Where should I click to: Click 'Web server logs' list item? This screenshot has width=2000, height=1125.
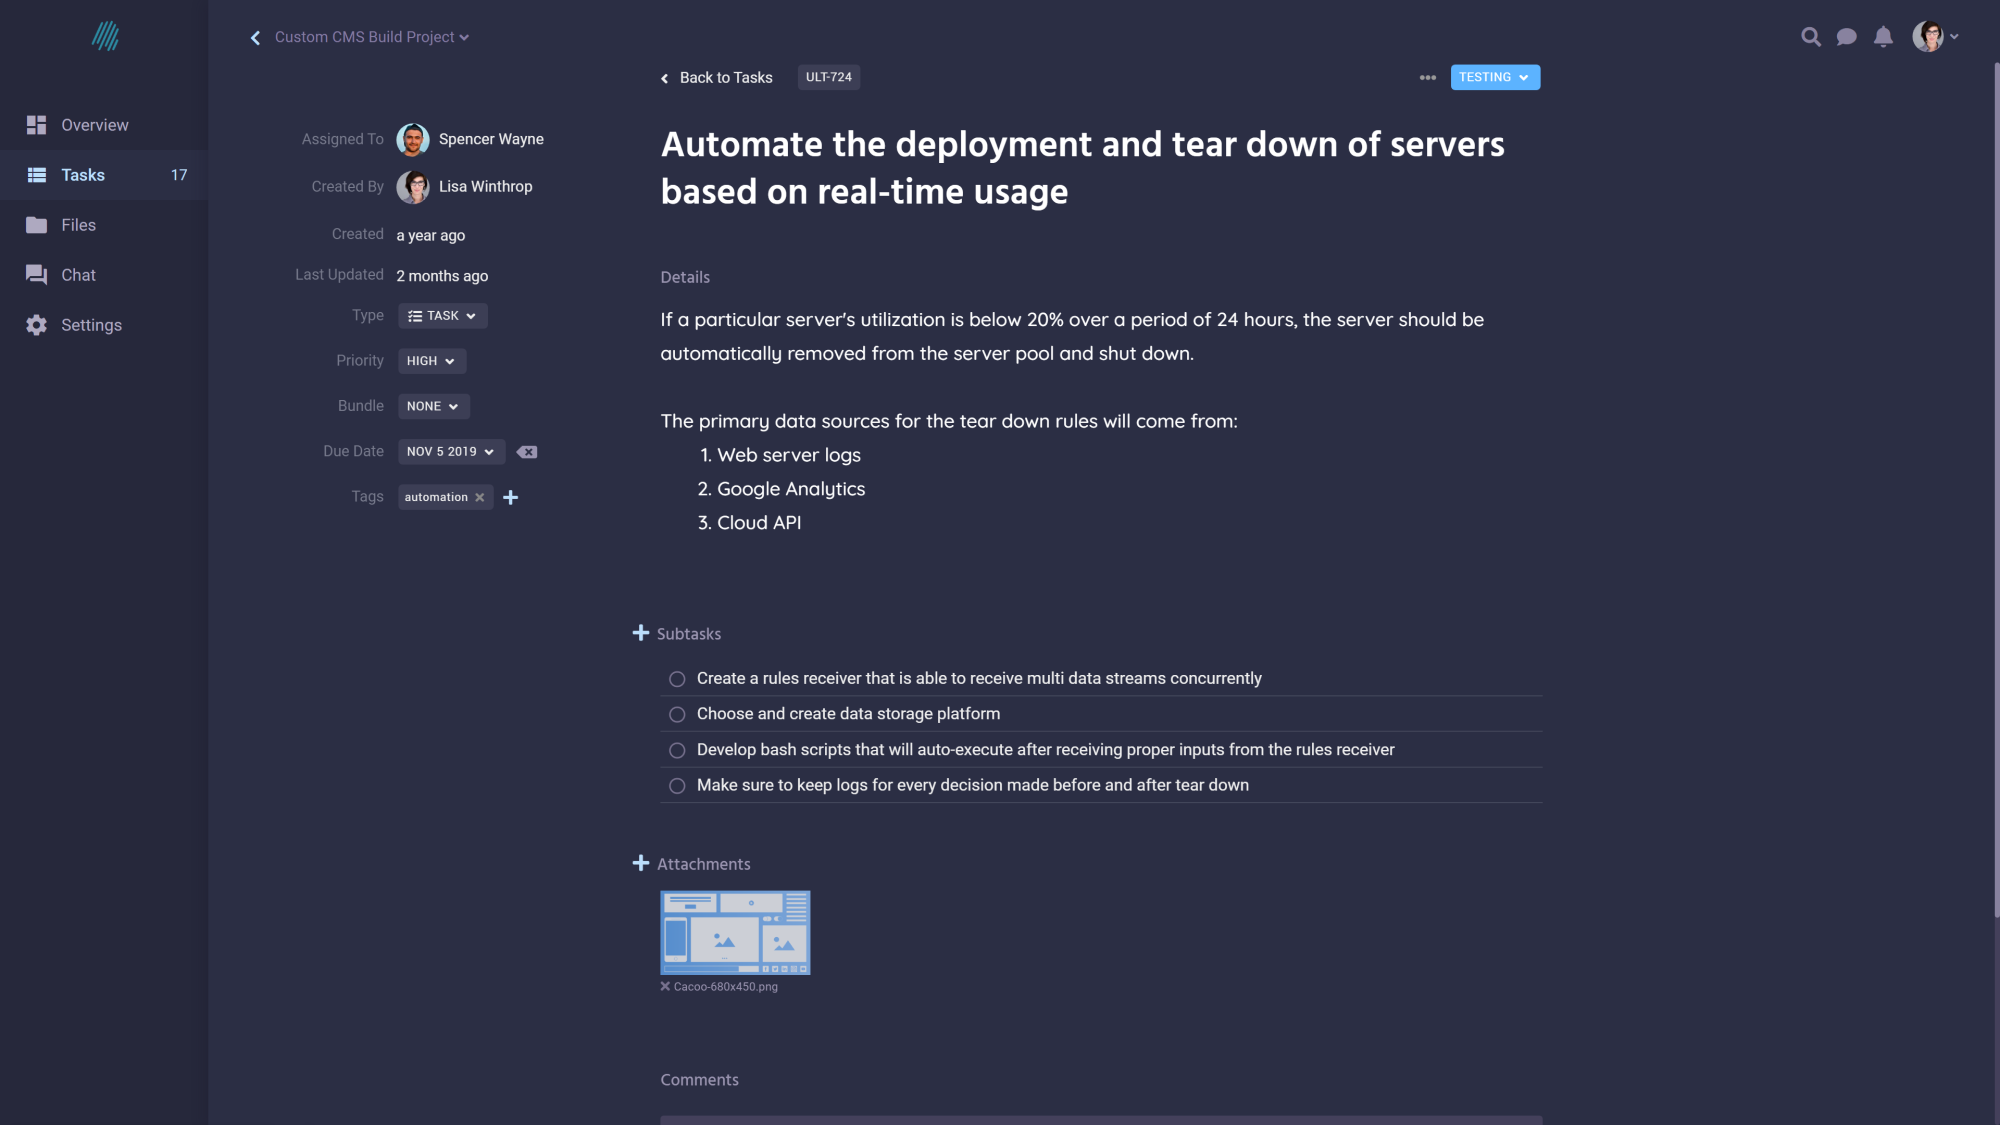click(x=788, y=455)
